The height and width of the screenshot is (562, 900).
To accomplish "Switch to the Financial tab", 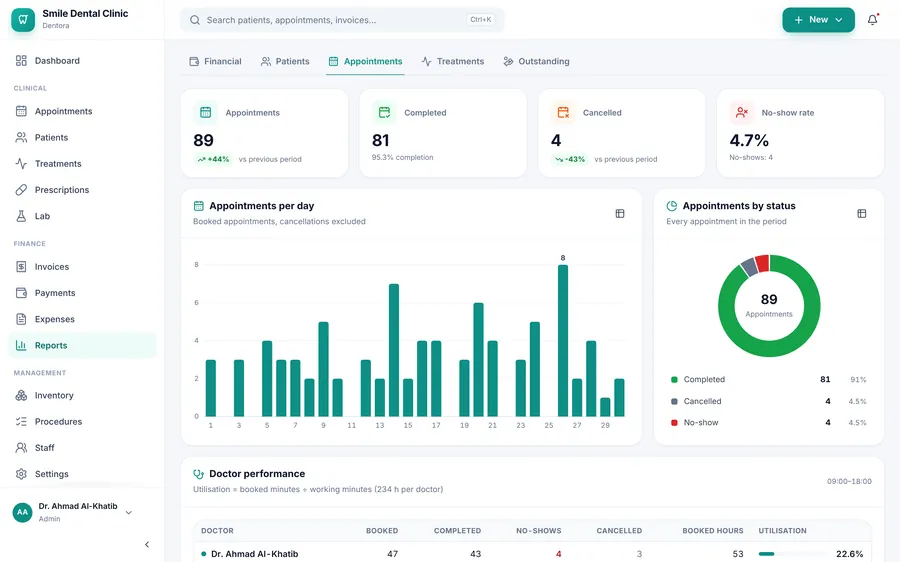I will tap(215, 61).
